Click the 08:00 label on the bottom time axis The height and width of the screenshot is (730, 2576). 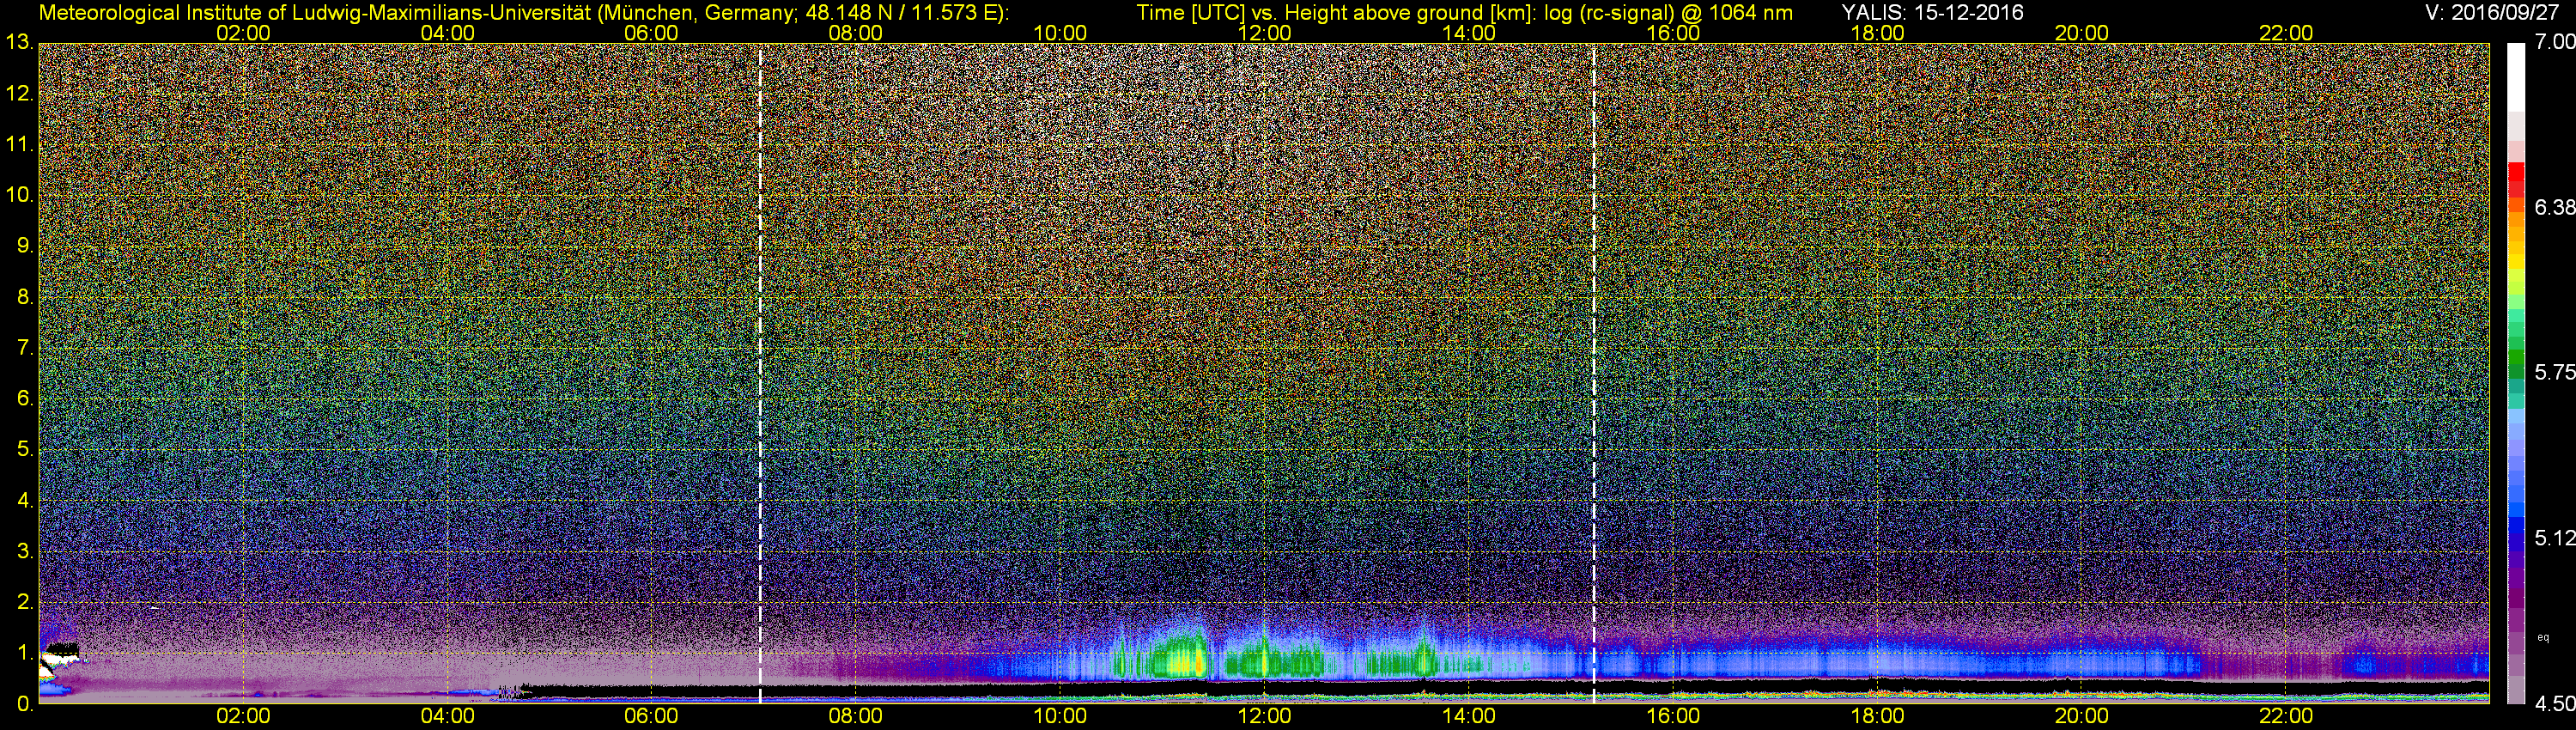click(x=856, y=716)
